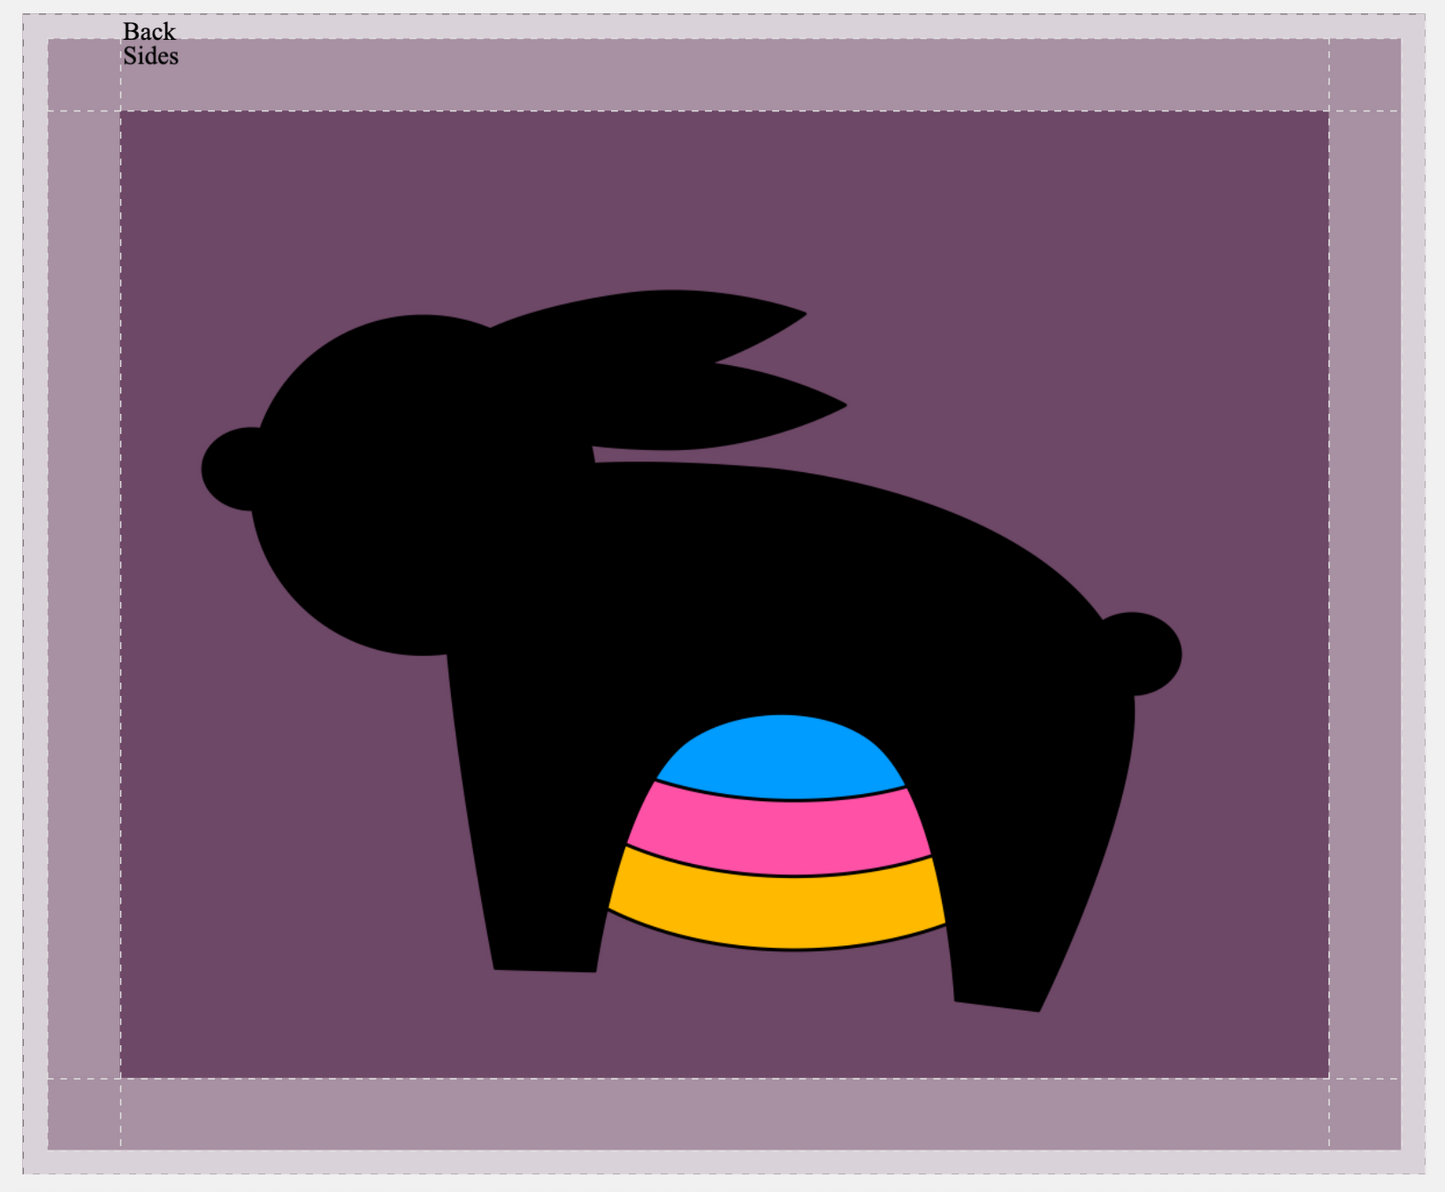Click the bottom-left dashed corner square
This screenshot has width=1445, height=1192.
[84, 1113]
